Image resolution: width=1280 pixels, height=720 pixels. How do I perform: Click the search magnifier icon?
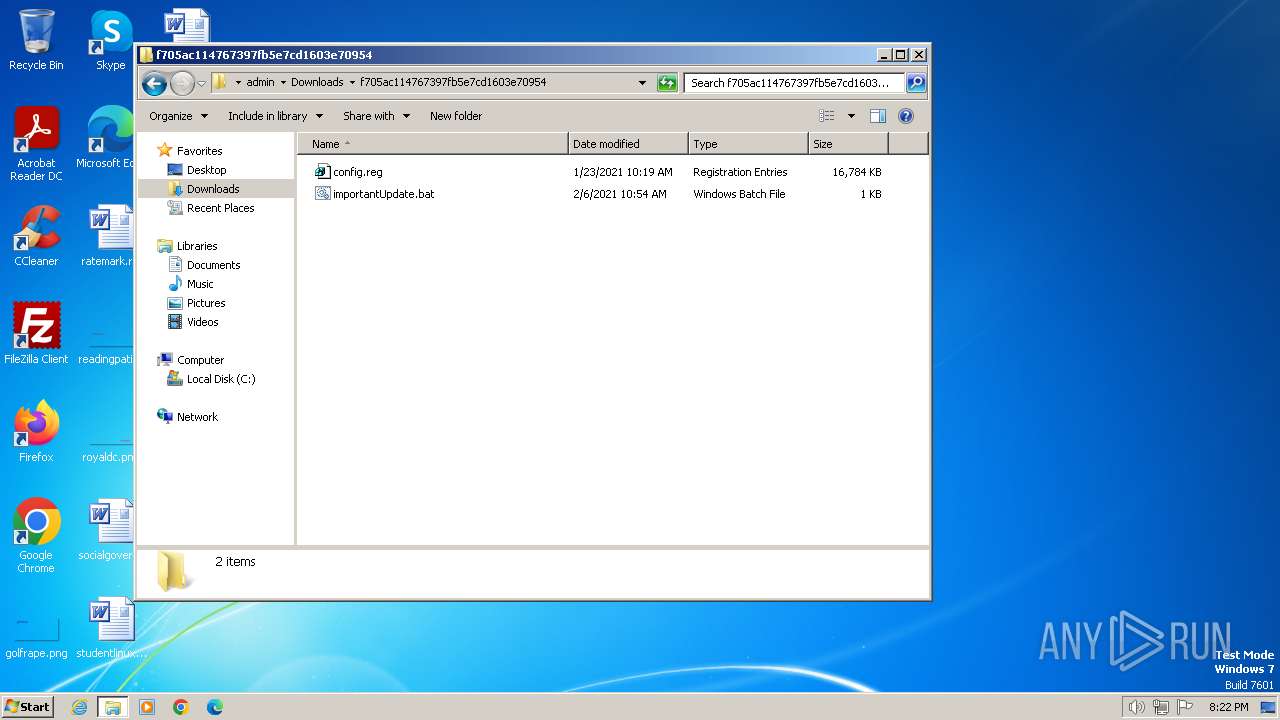point(916,83)
